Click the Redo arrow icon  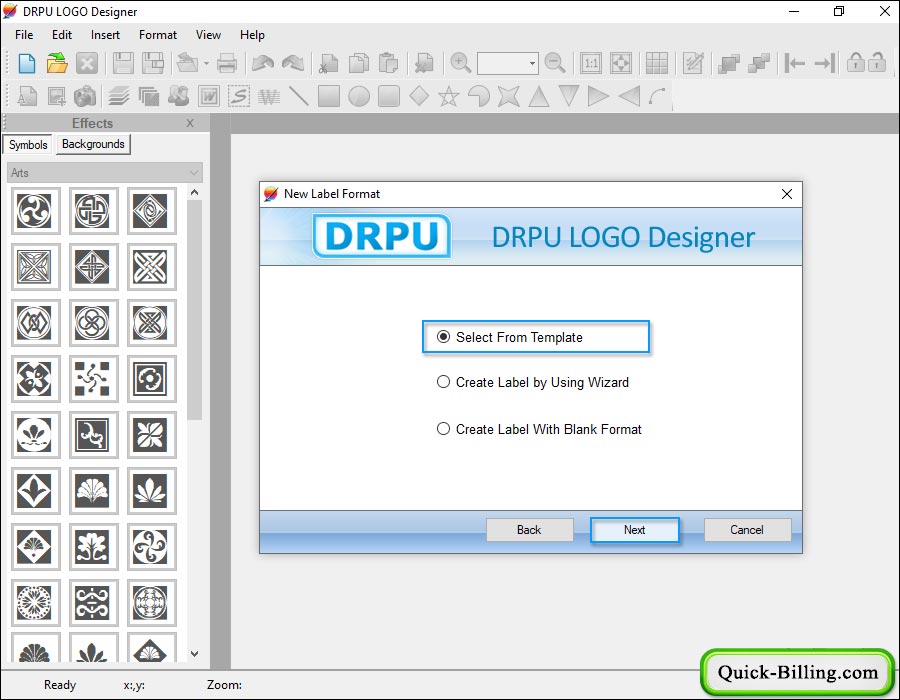pos(293,63)
